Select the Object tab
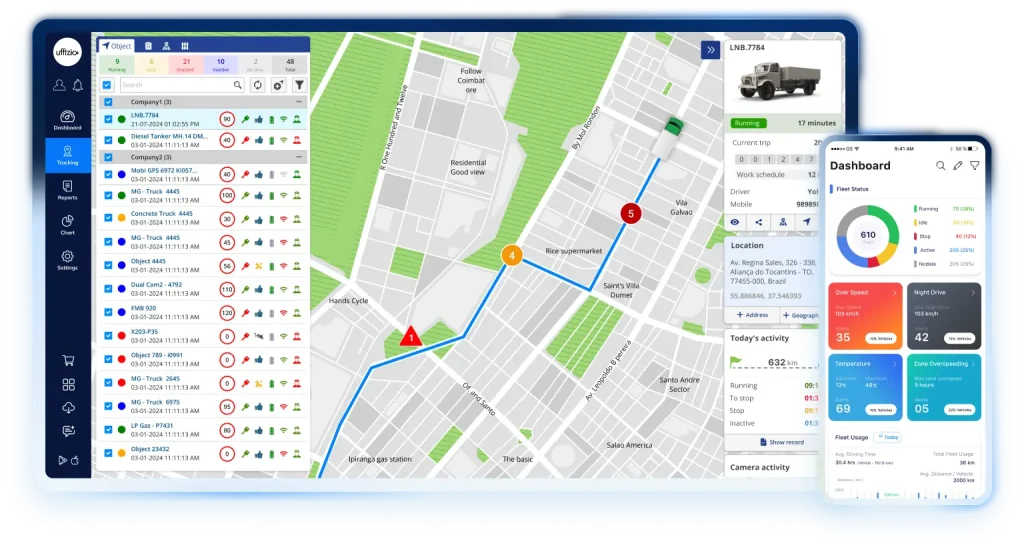Image resolution: width=1024 pixels, height=549 pixels. pos(116,46)
